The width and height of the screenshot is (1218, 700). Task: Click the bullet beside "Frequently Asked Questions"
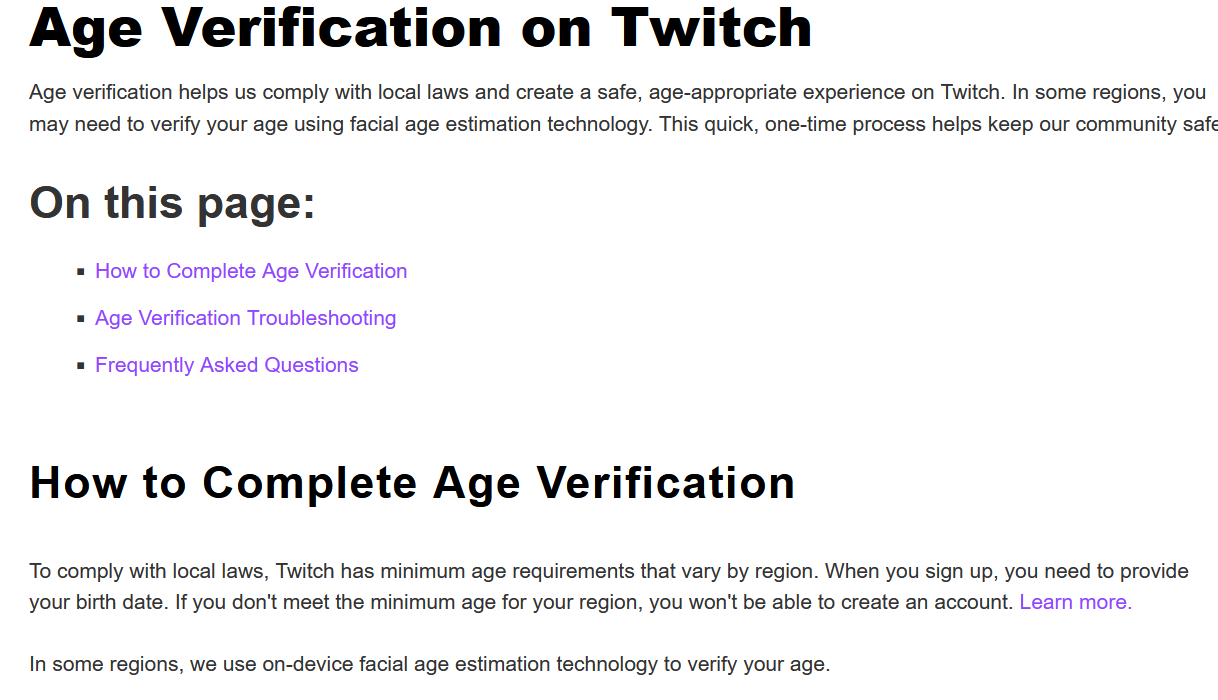(81, 366)
